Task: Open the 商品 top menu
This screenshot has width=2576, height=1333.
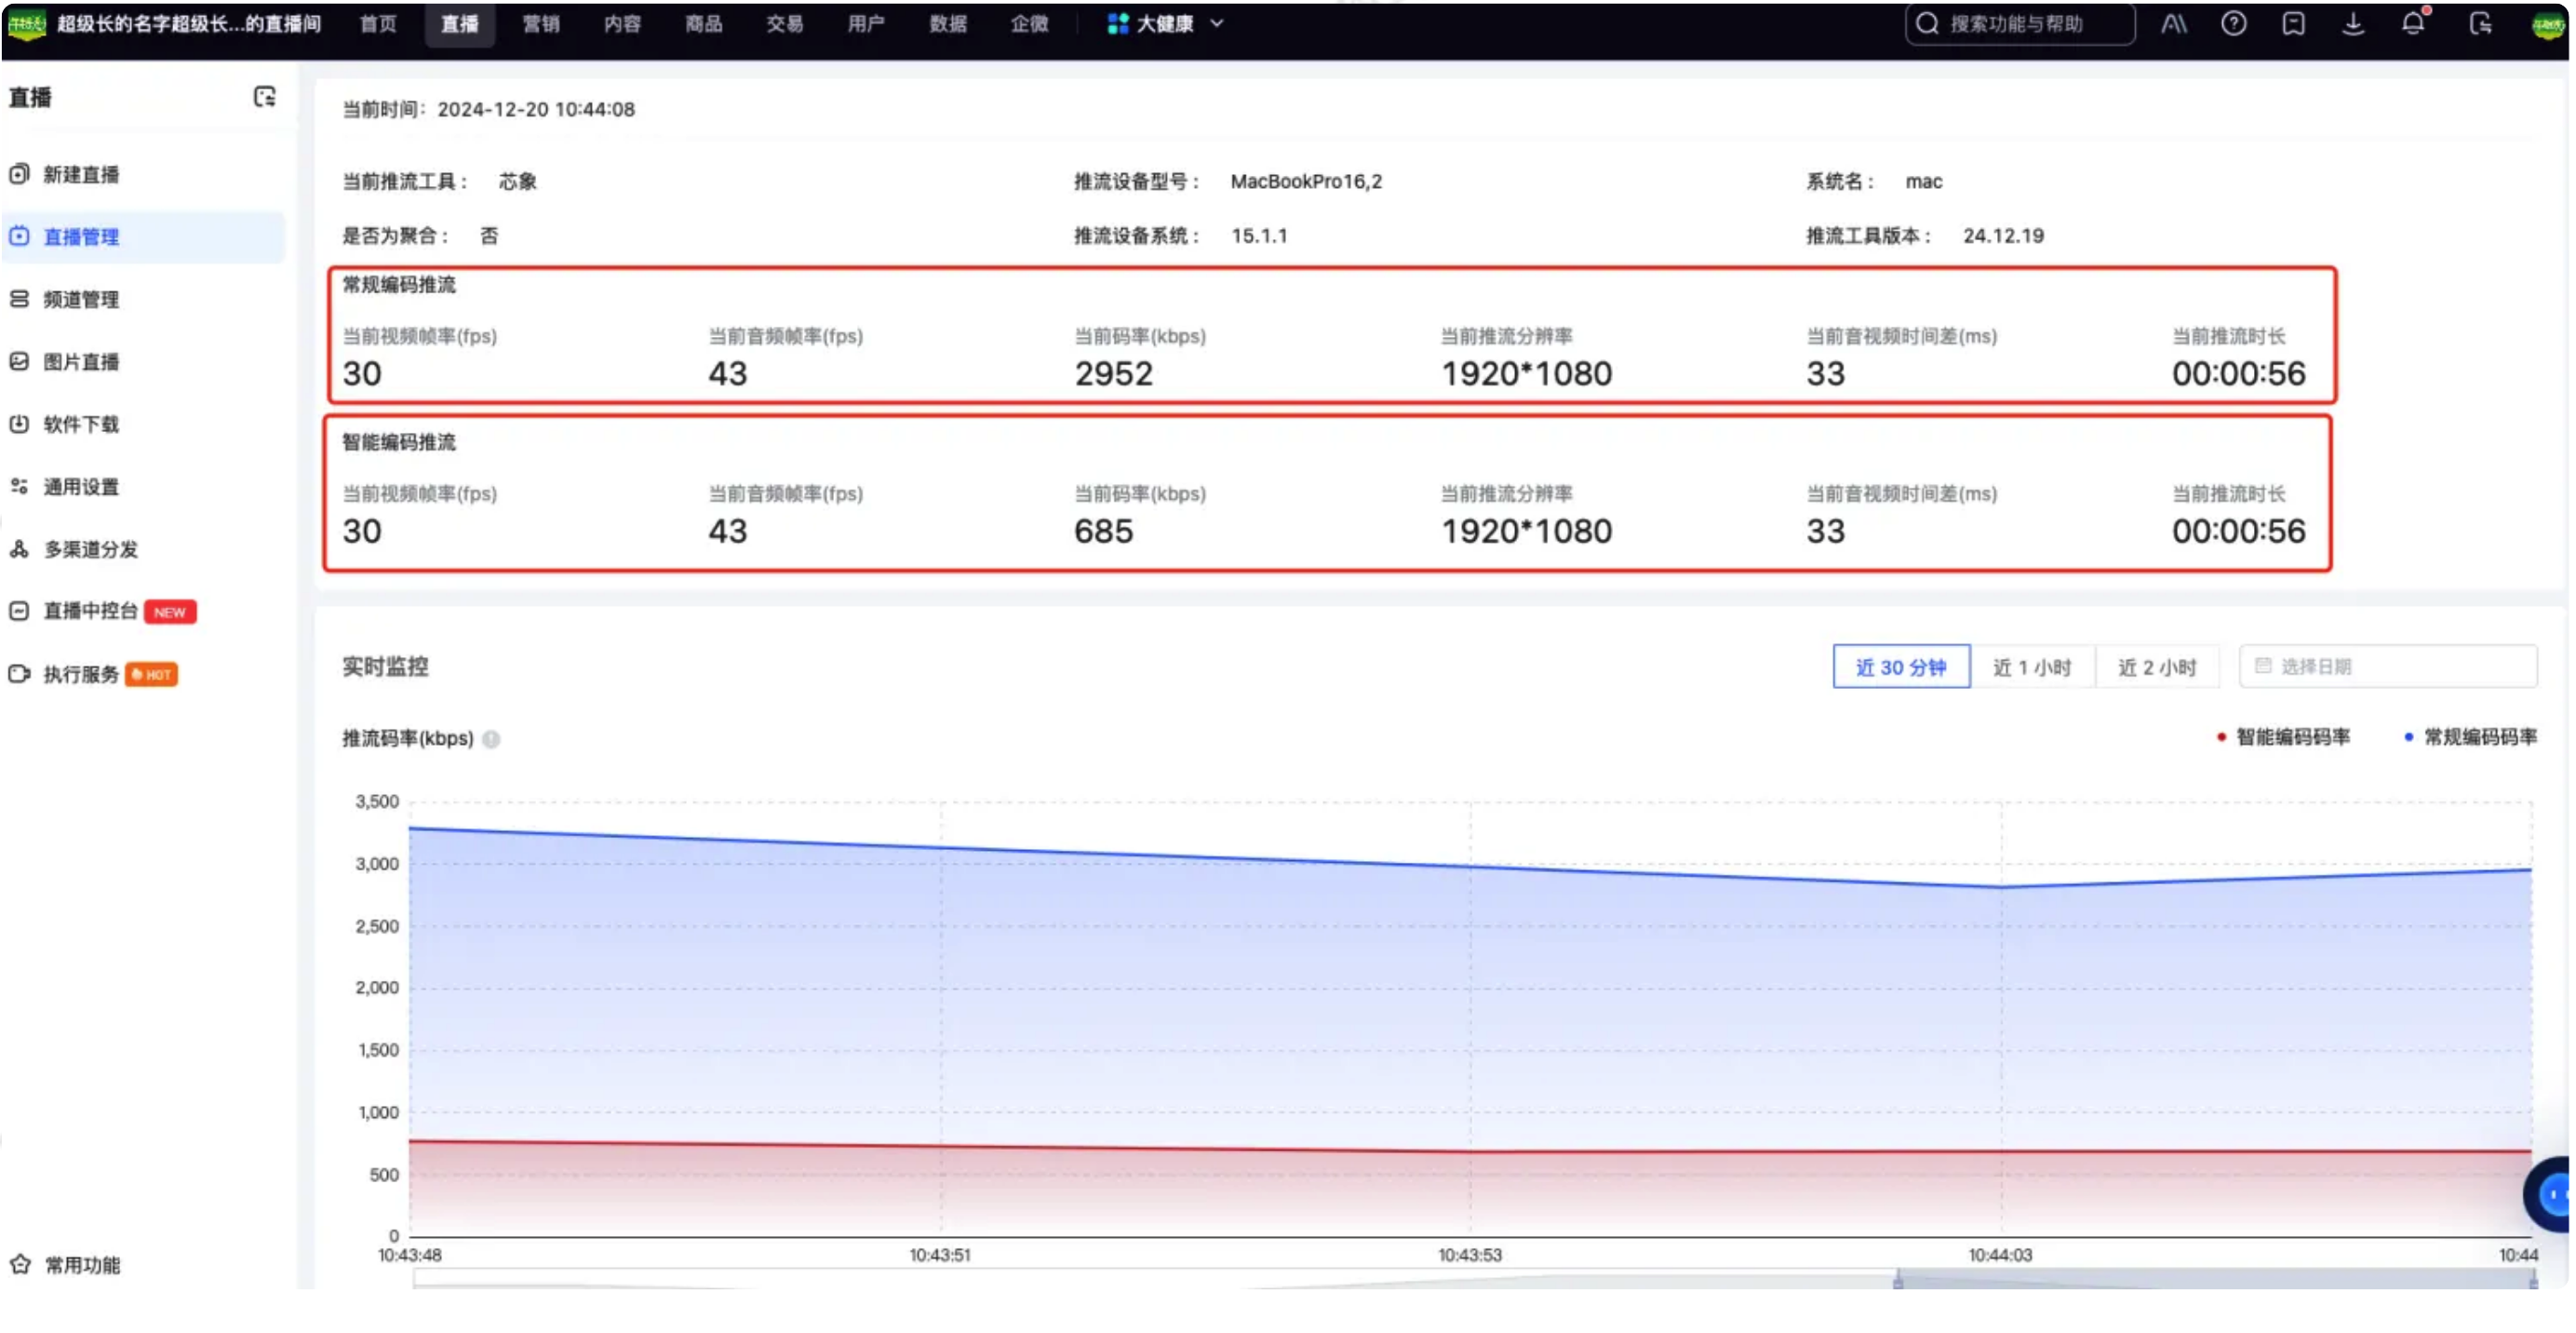Action: click(703, 24)
